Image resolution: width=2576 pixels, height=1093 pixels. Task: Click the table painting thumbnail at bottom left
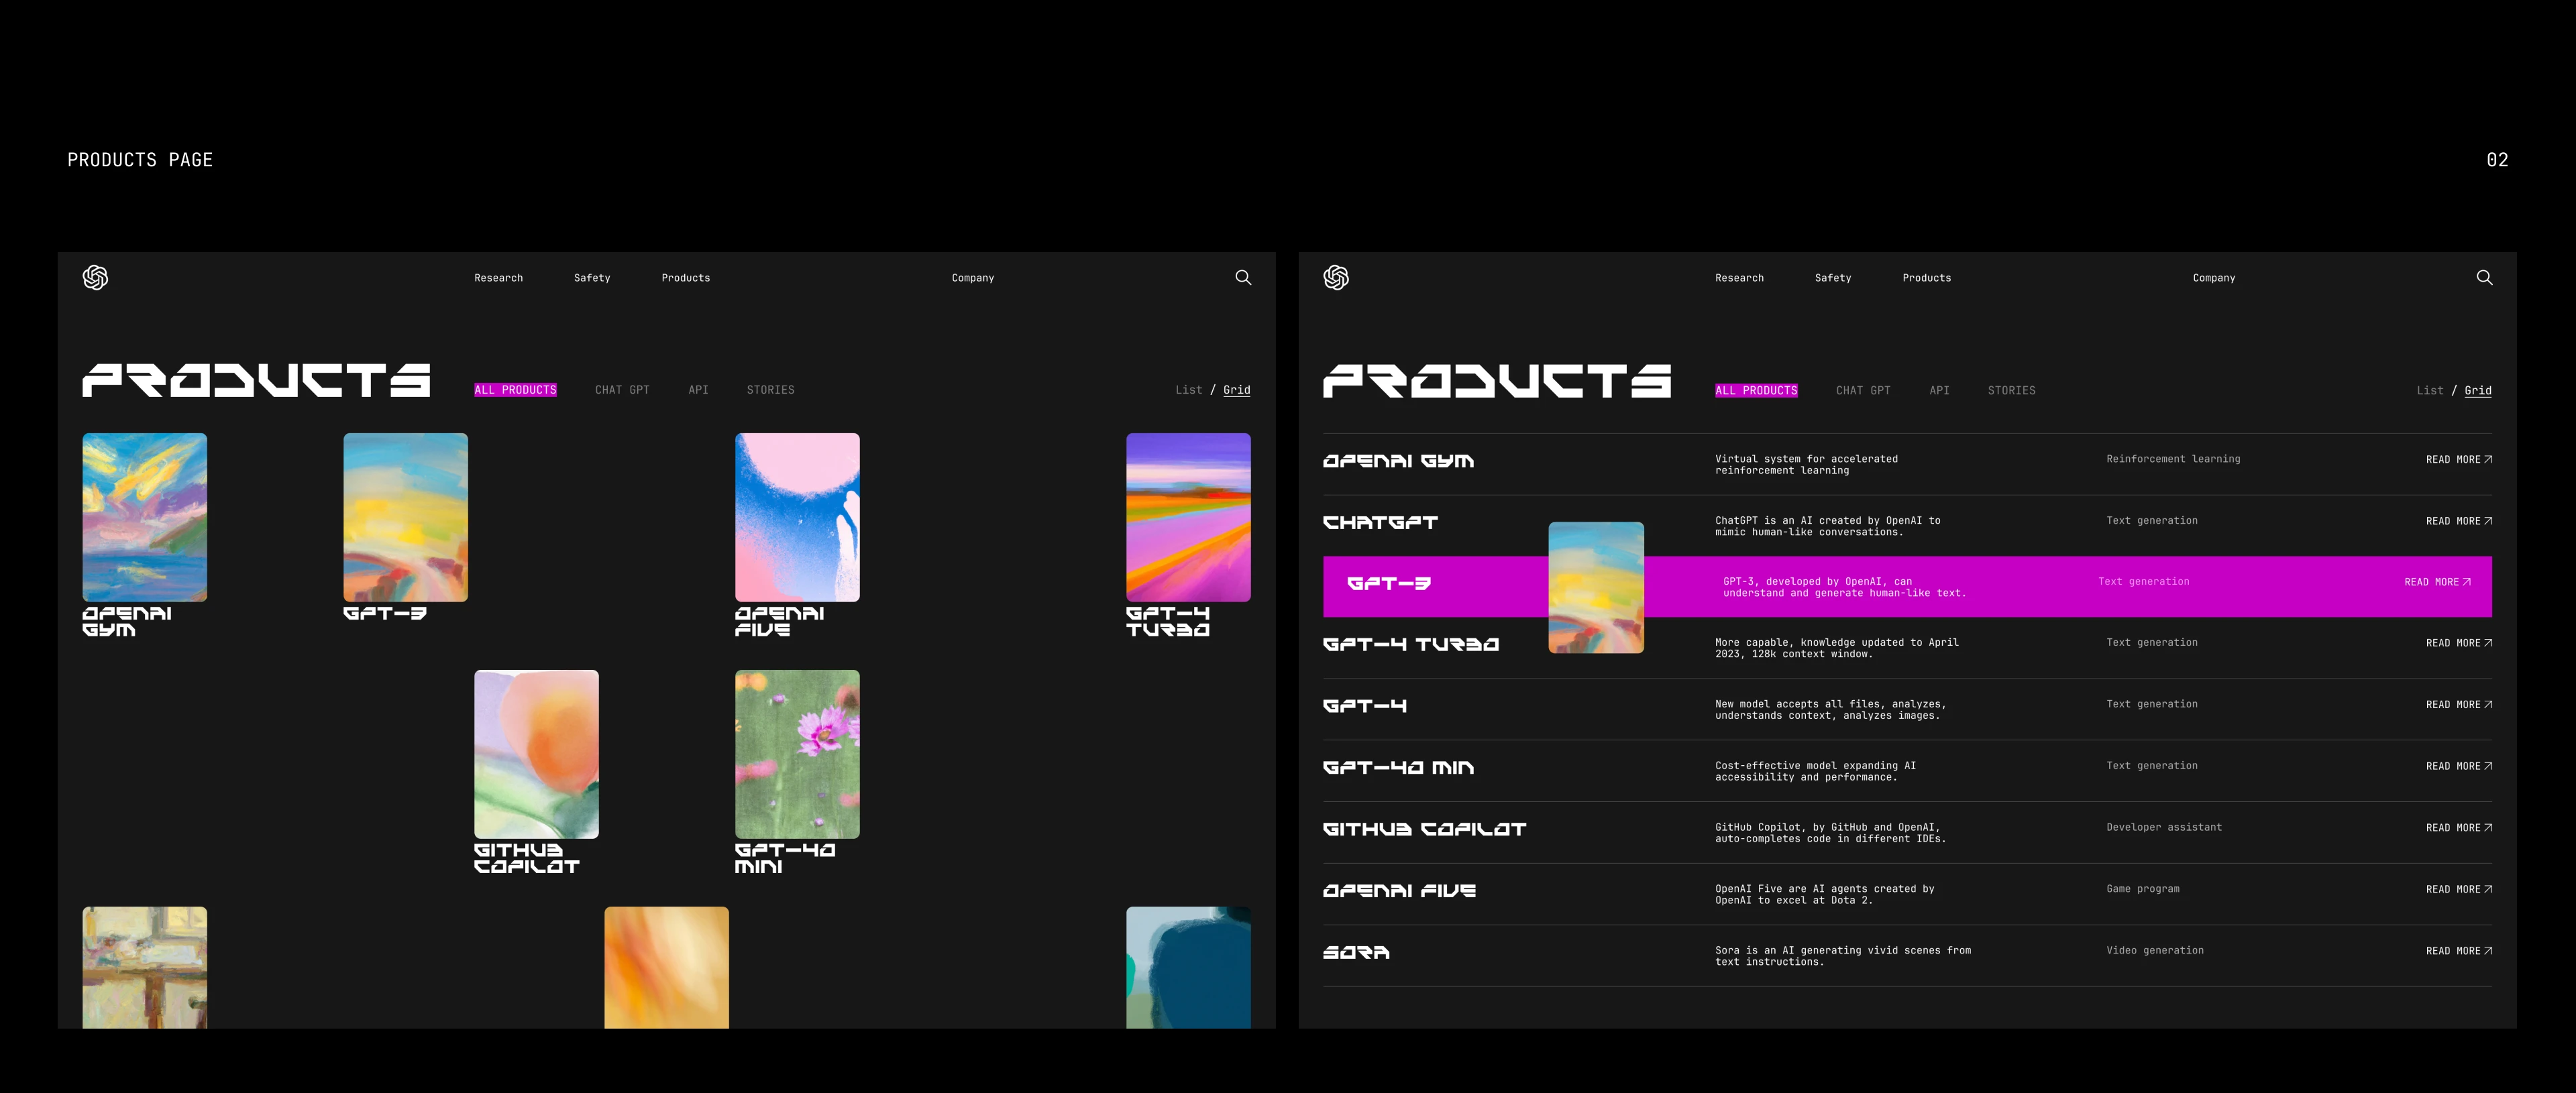145,967
